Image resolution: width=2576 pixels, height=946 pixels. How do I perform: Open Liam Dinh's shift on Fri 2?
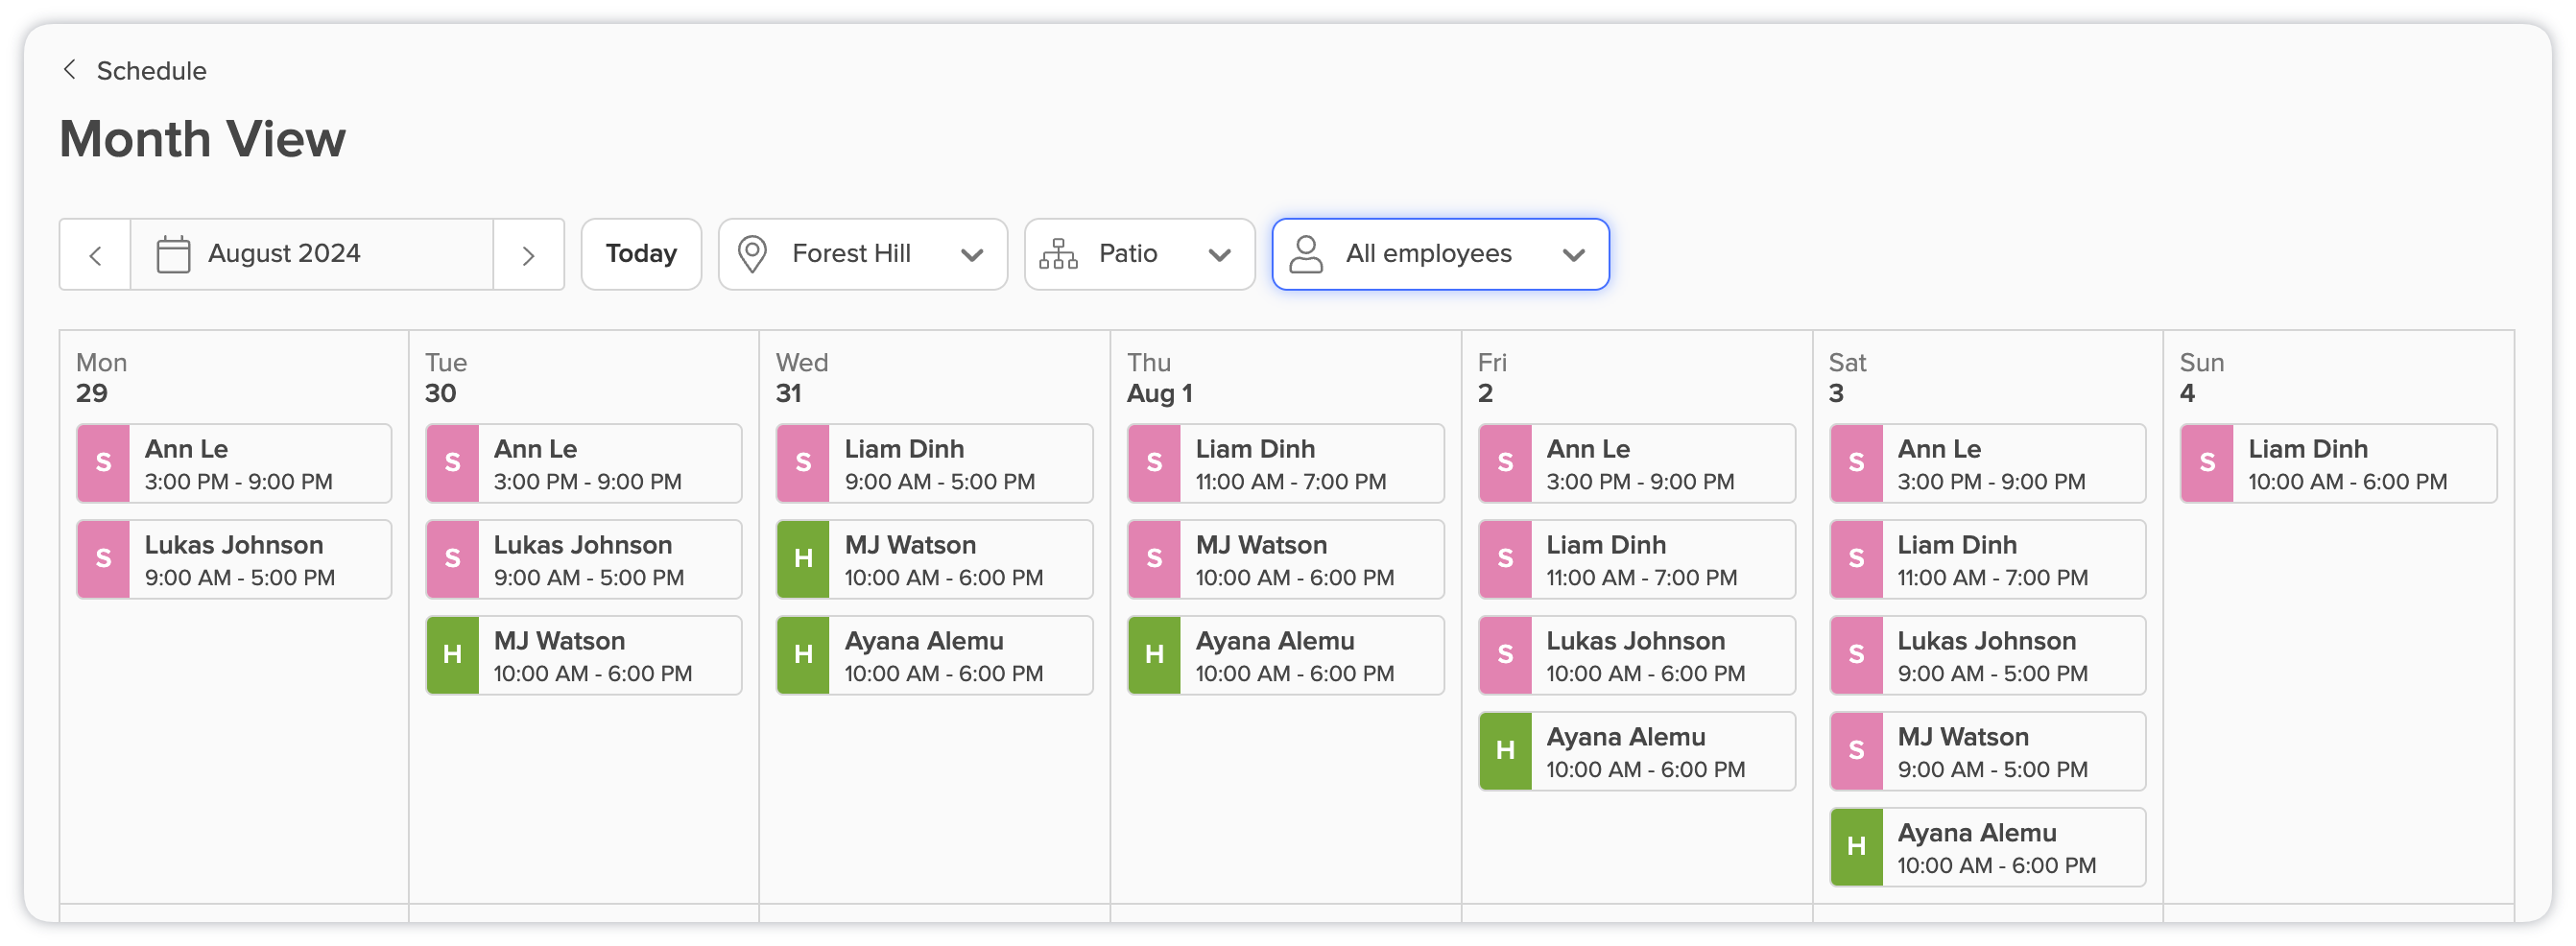pos(1637,560)
